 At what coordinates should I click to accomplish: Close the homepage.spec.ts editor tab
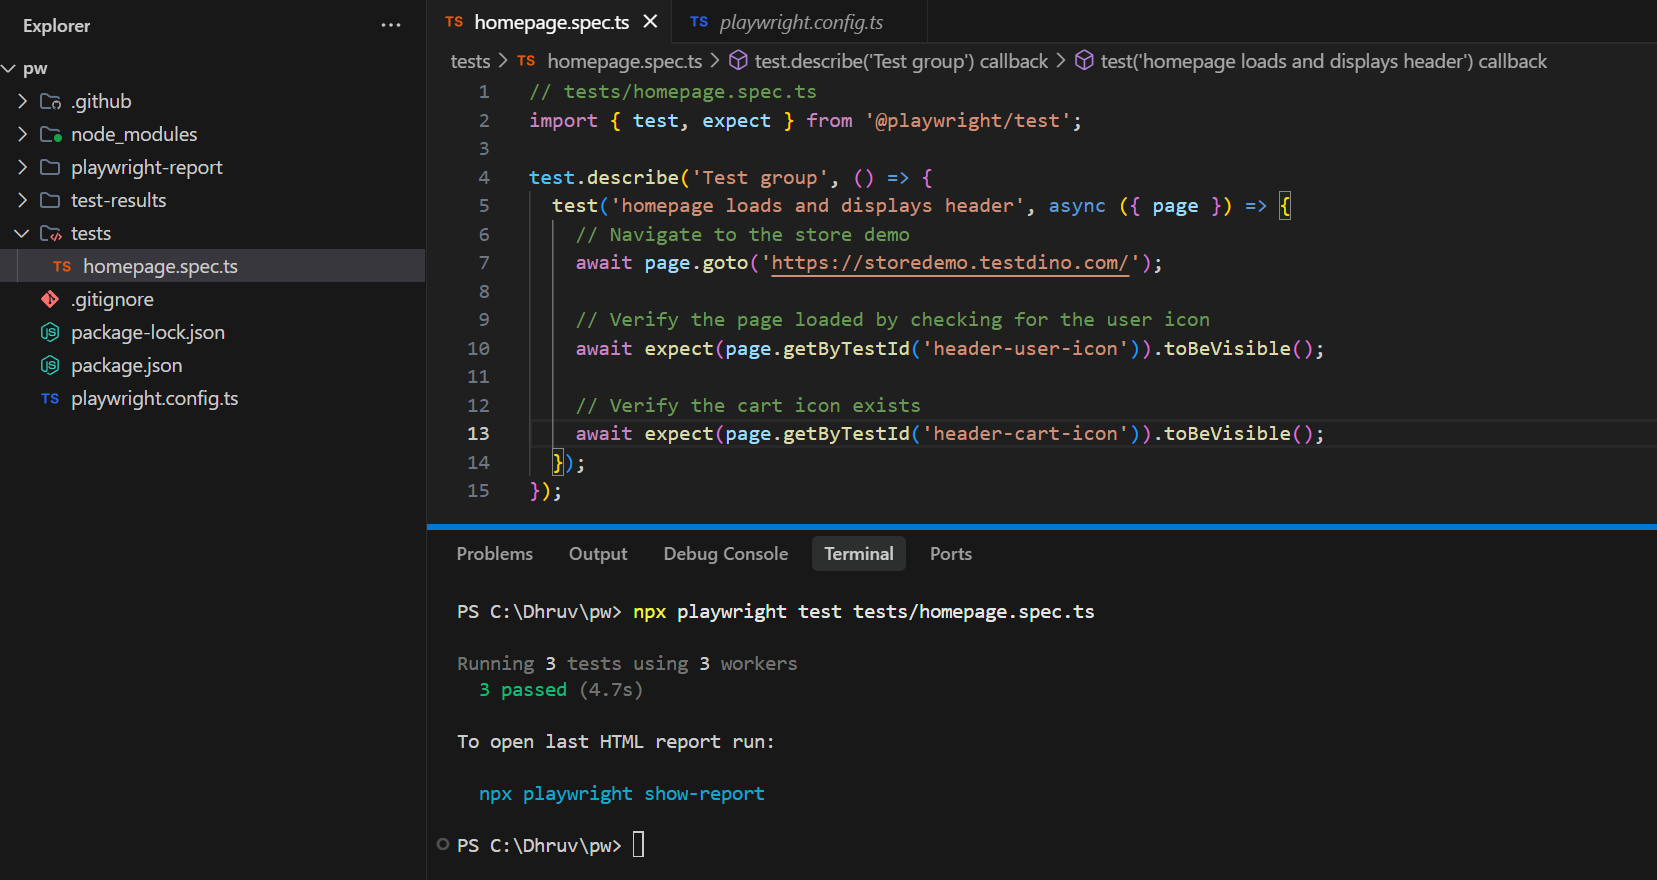pyautogui.click(x=650, y=21)
